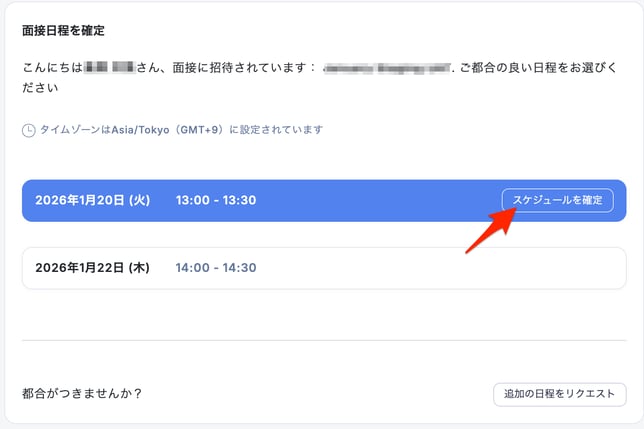Click the 都合がつきませんか？ prompt text
The image size is (644, 429).
pyautogui.click(x=82, y=393)
